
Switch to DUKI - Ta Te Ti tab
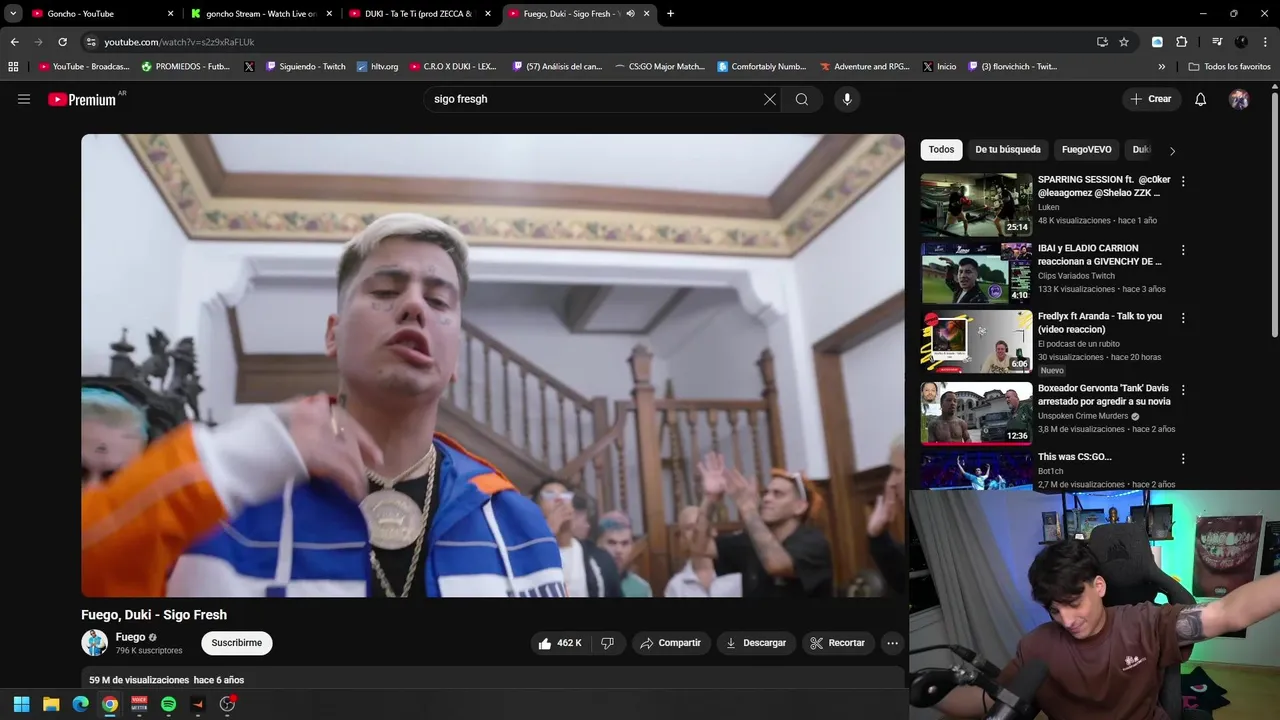pyautogui.click(x=420, y=14)
